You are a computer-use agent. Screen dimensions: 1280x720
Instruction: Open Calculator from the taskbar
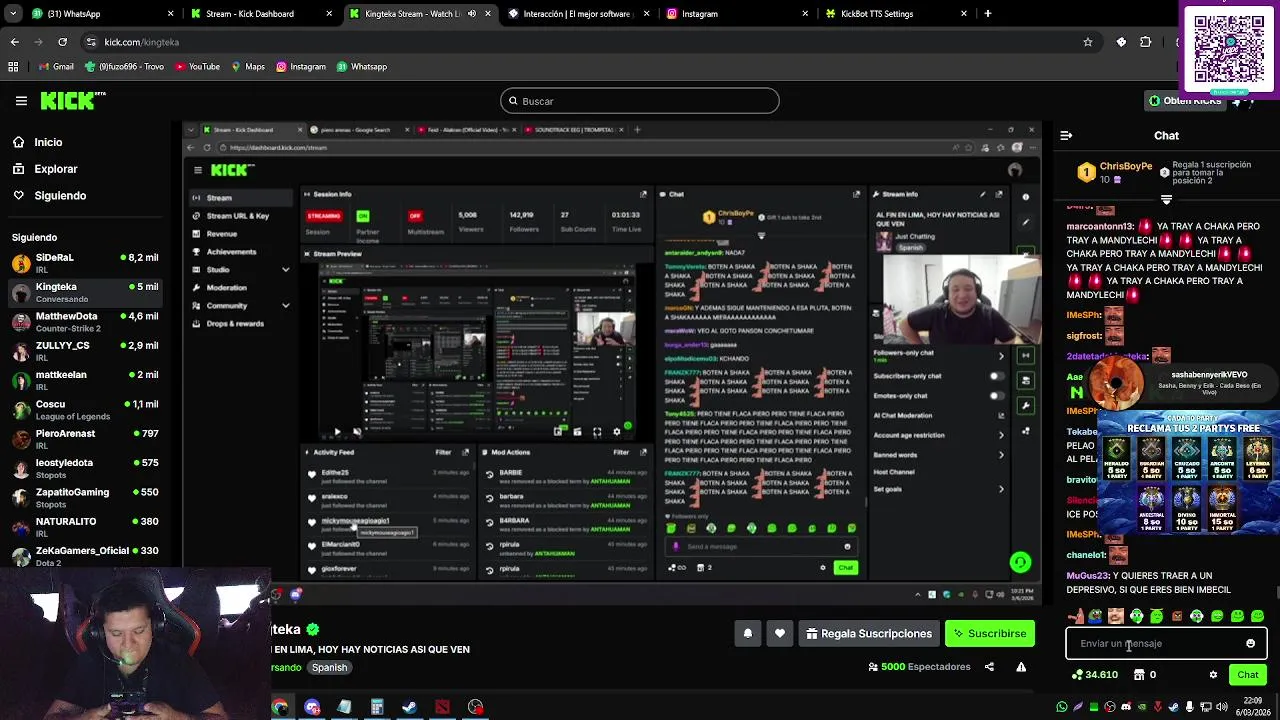tap(377, 707)
